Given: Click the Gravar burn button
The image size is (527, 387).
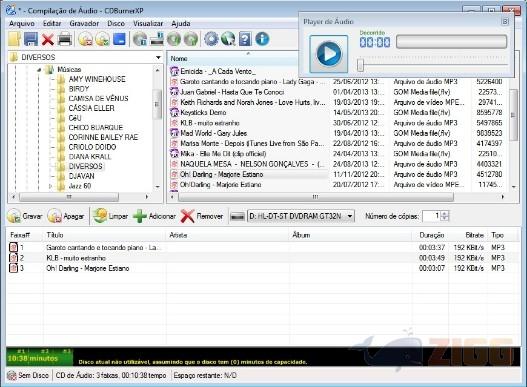Looking at the screenshot, I should [x=25, y=216].
